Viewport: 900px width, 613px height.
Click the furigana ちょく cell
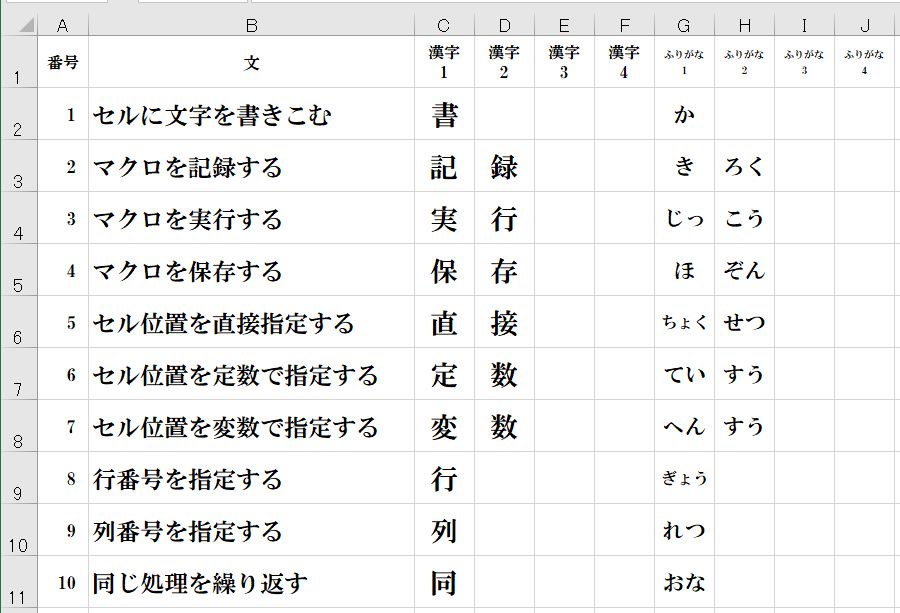click(684, 322)
